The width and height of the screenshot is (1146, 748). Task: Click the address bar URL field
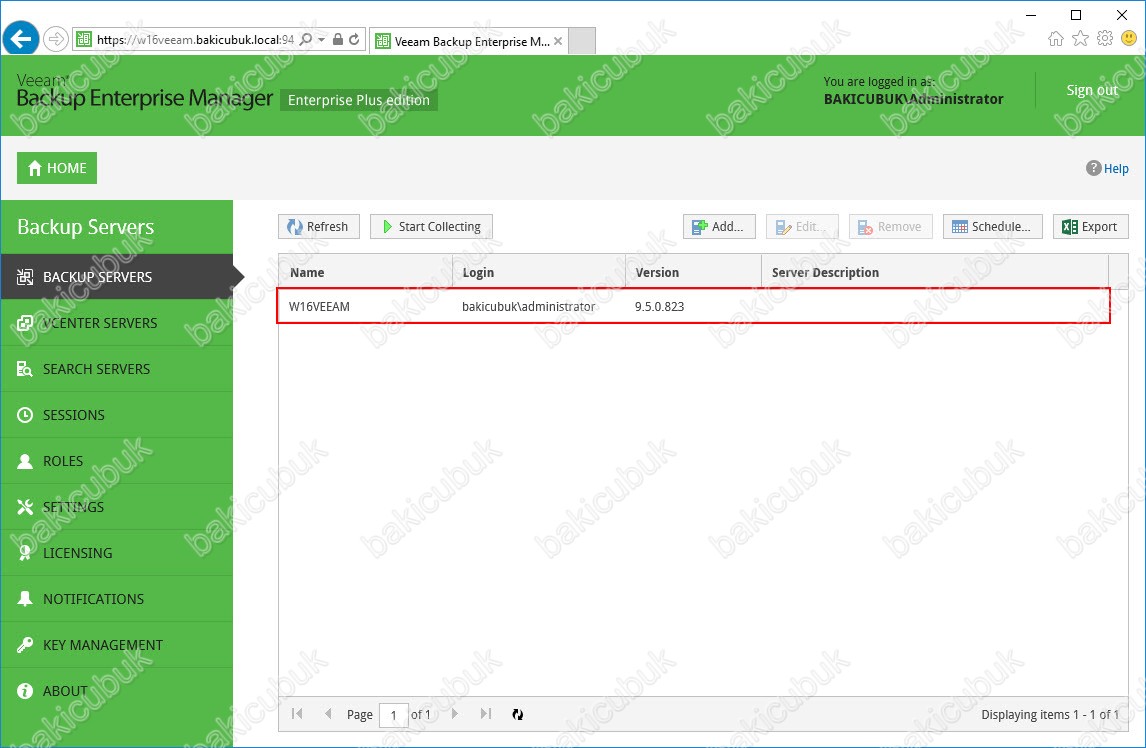pyautogui.click(x=194, y=39)
